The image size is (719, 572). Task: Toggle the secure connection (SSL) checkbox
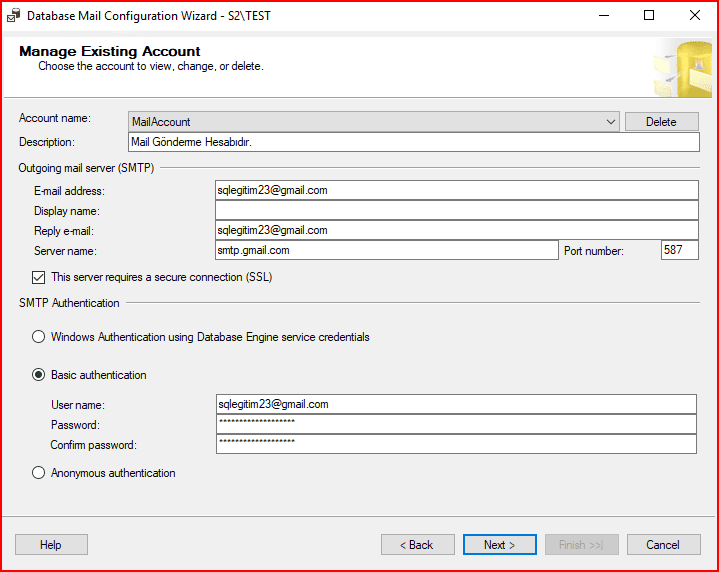[x=39, y=277]
